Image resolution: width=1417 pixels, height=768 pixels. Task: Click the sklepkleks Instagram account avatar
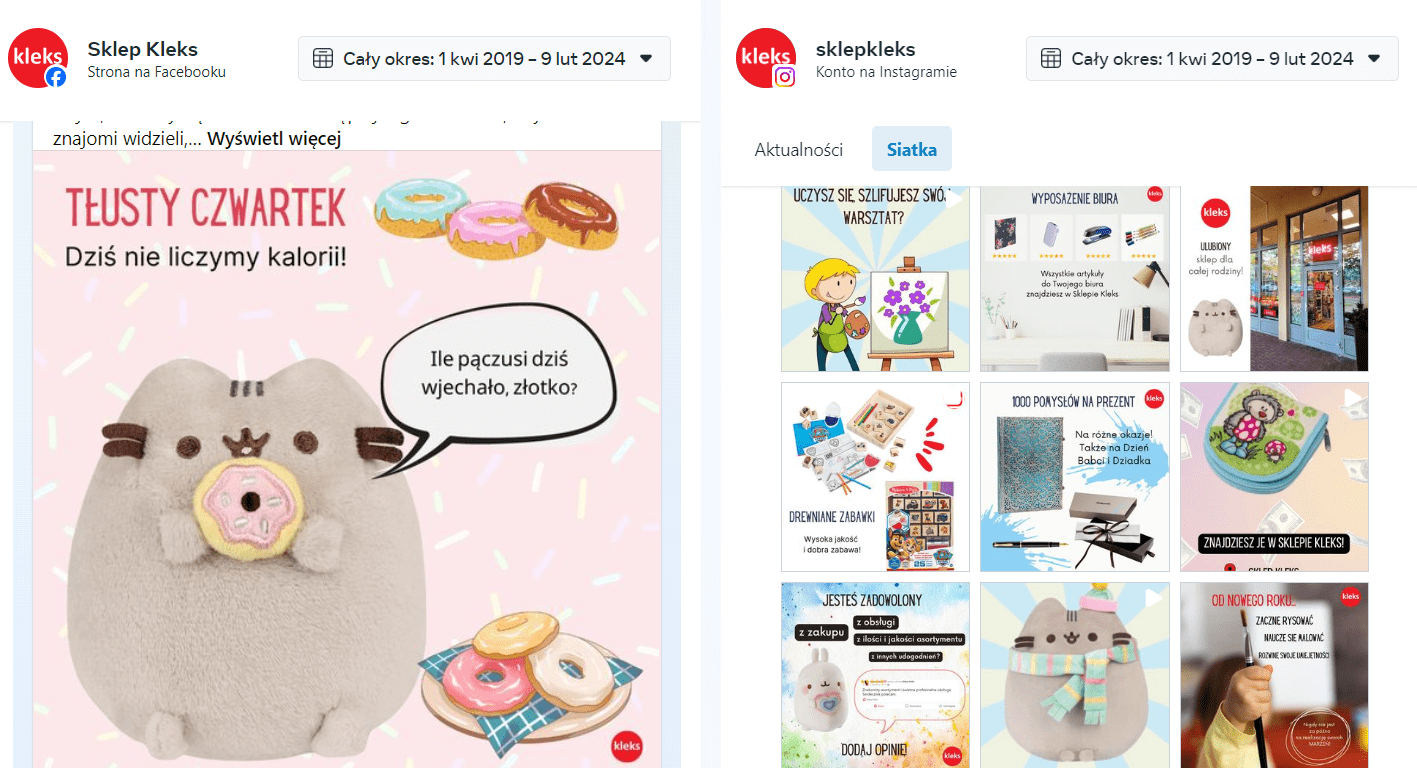[766, 58]
